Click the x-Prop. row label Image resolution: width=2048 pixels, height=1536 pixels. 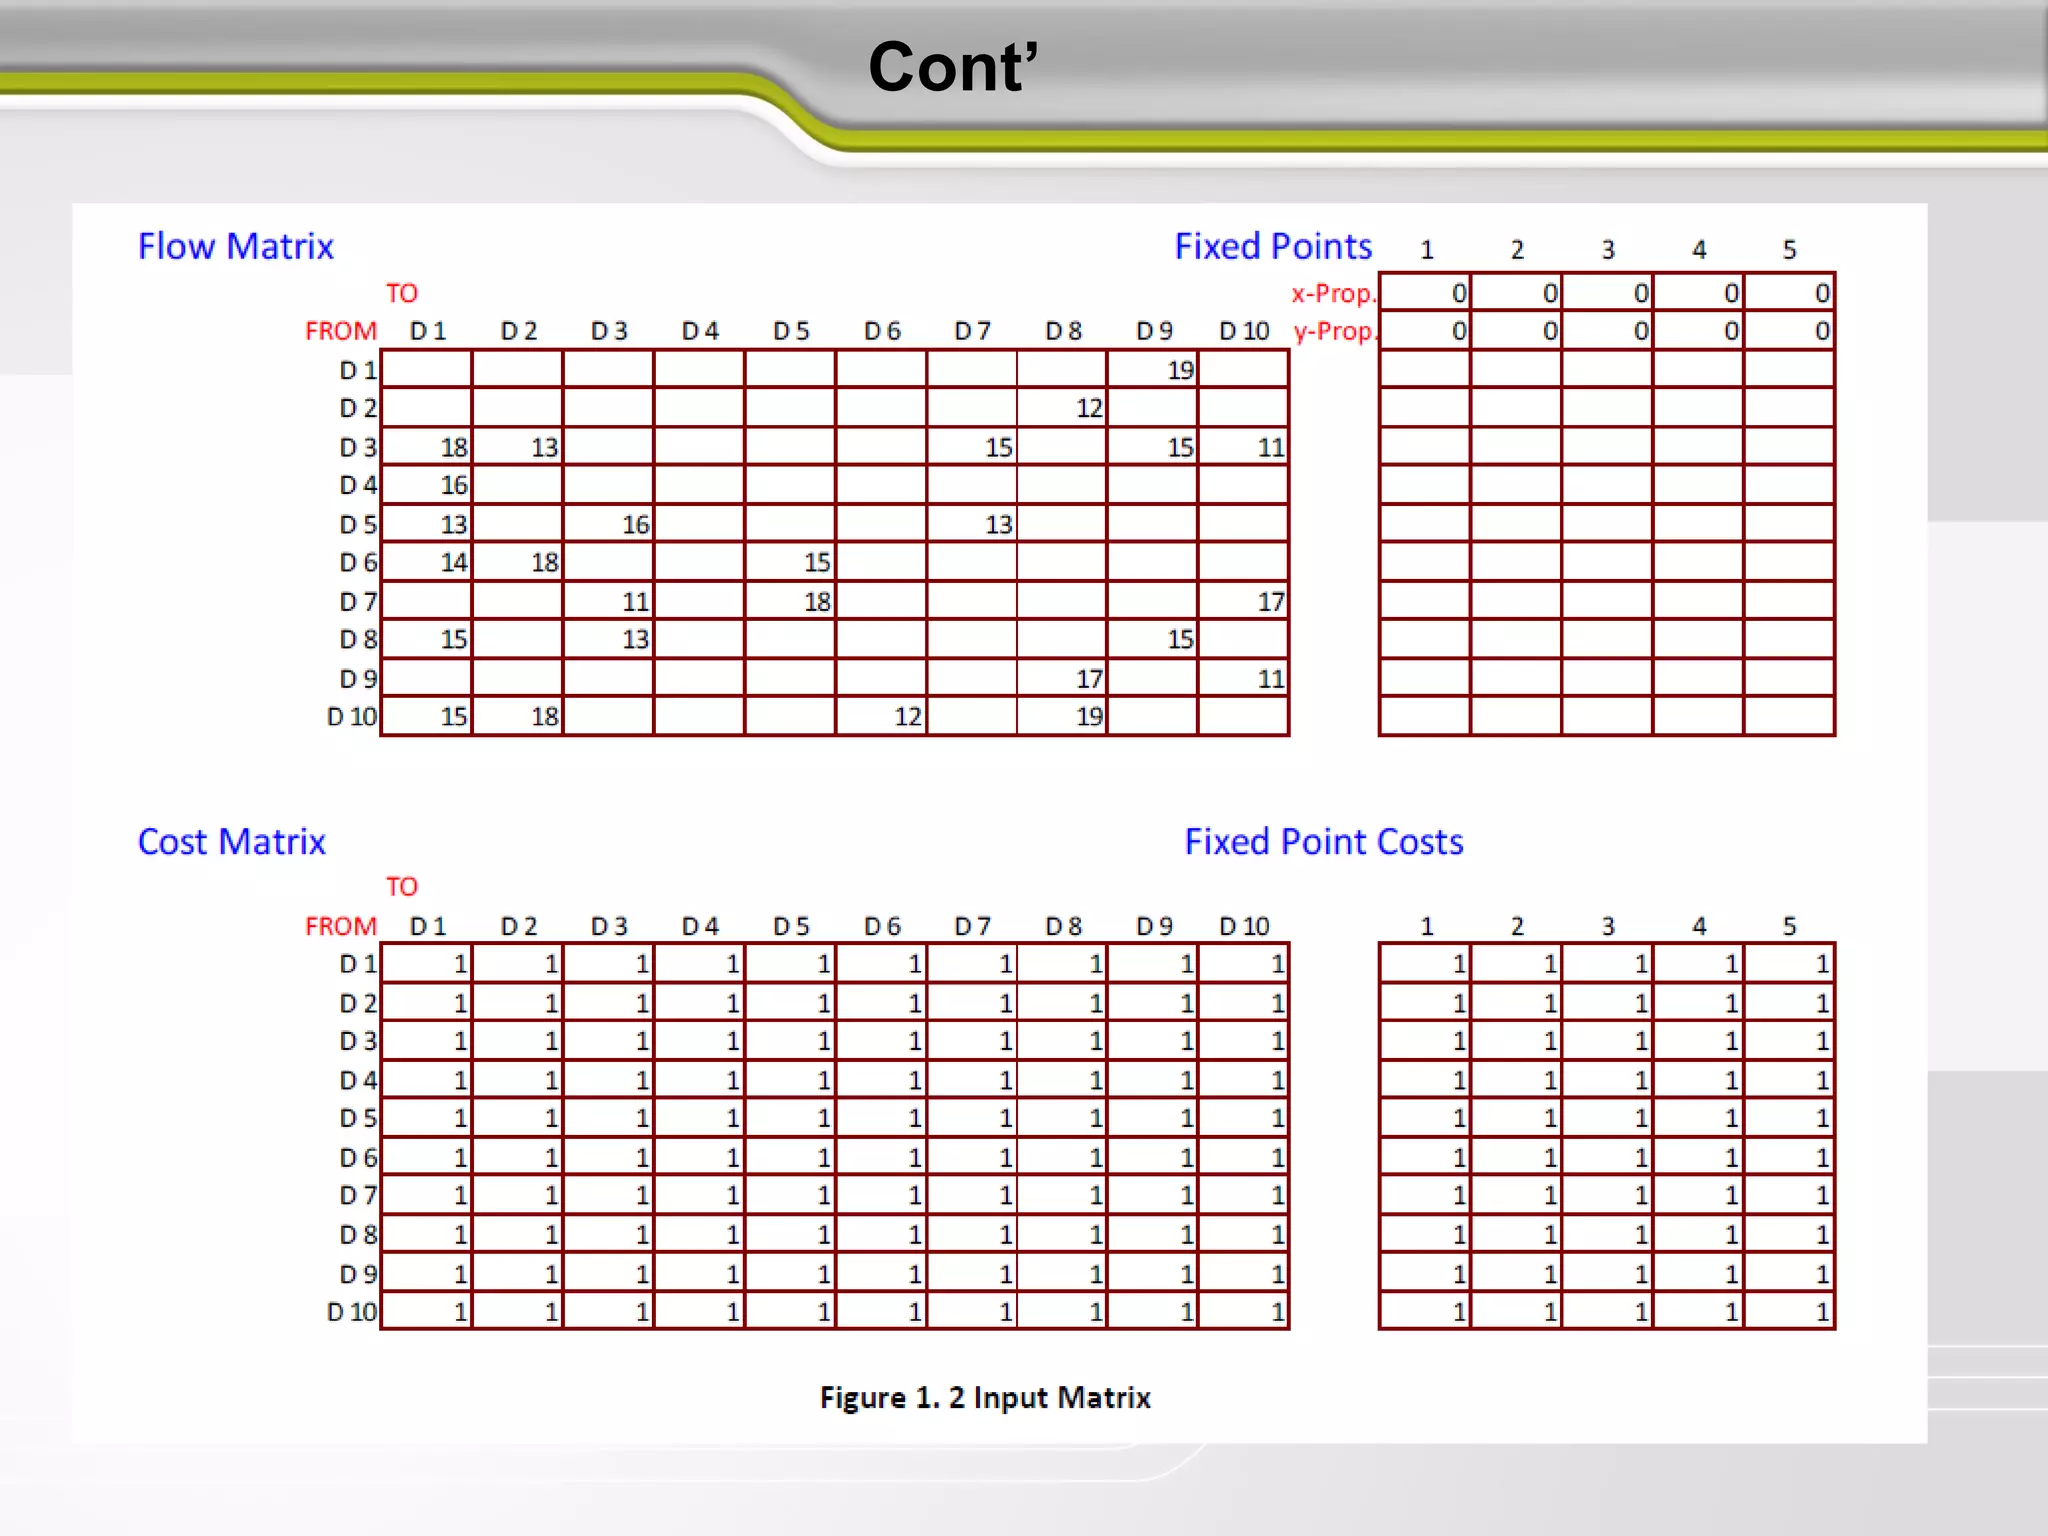tap(1333, 293)
